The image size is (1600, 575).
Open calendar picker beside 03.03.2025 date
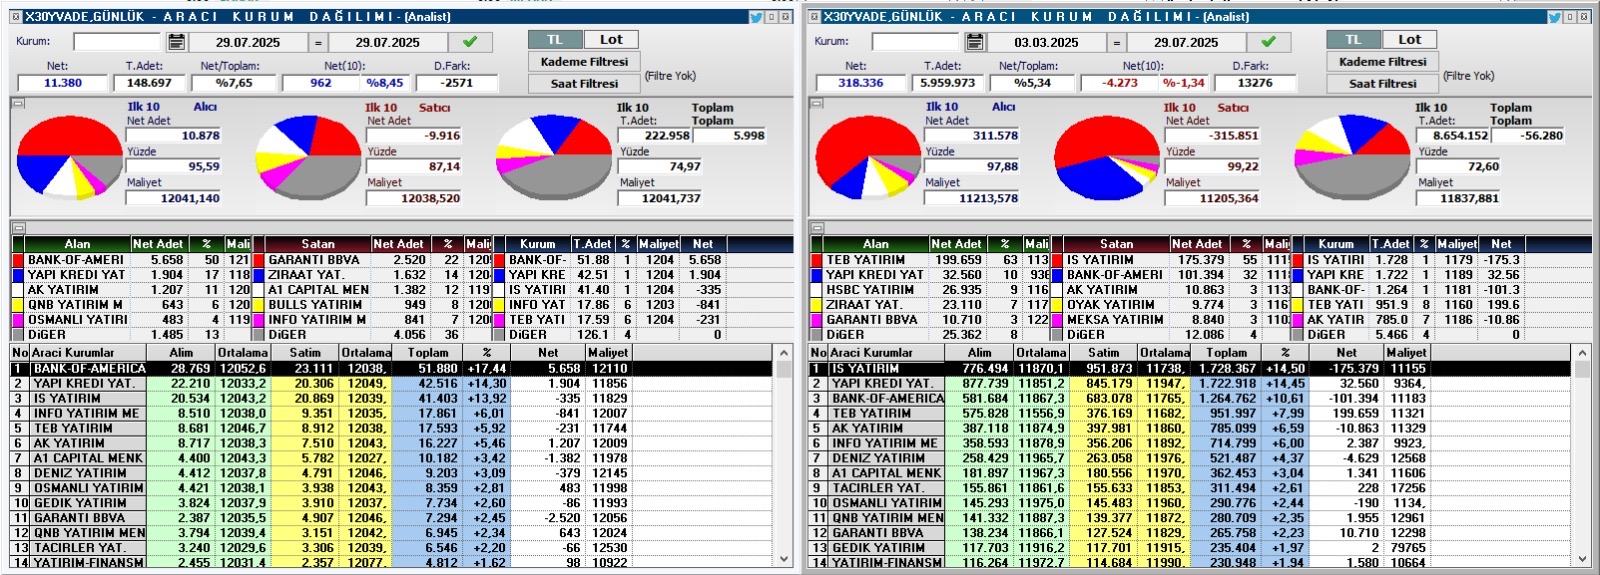tap(975, 42)
